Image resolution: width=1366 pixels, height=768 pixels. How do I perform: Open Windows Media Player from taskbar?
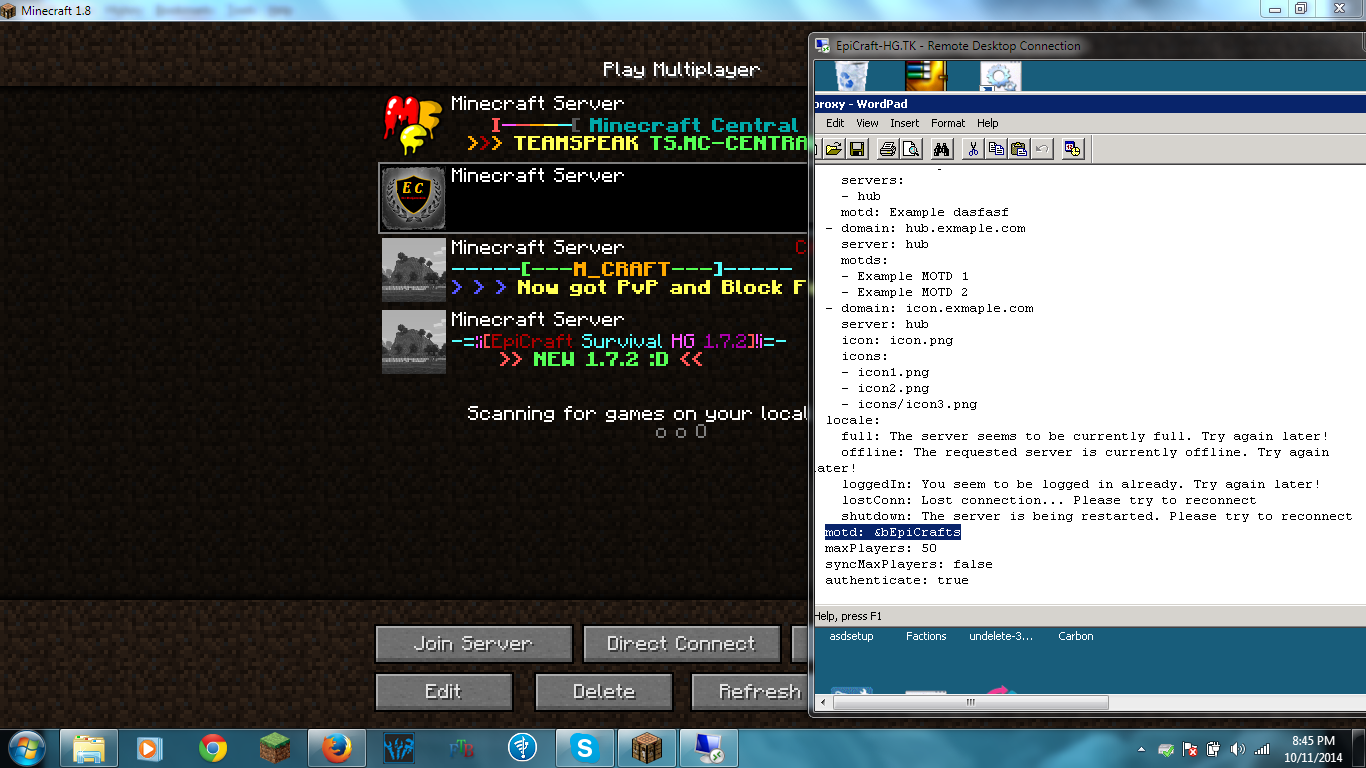[x=149, y=748]
